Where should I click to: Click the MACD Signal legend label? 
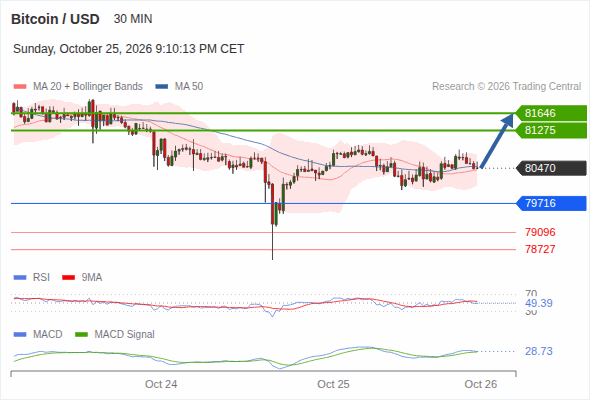(x=125, y=335)
